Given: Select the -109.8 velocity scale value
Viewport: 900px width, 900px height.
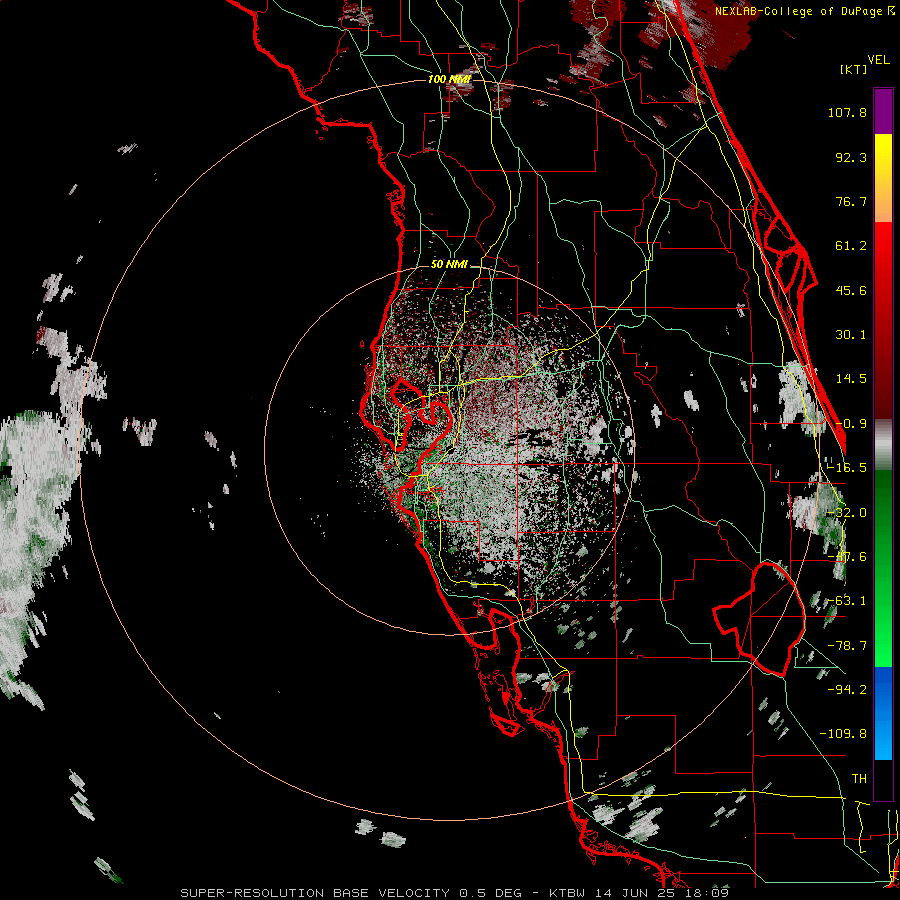Looking at the screenshot, I should click(x=843, y=734).
